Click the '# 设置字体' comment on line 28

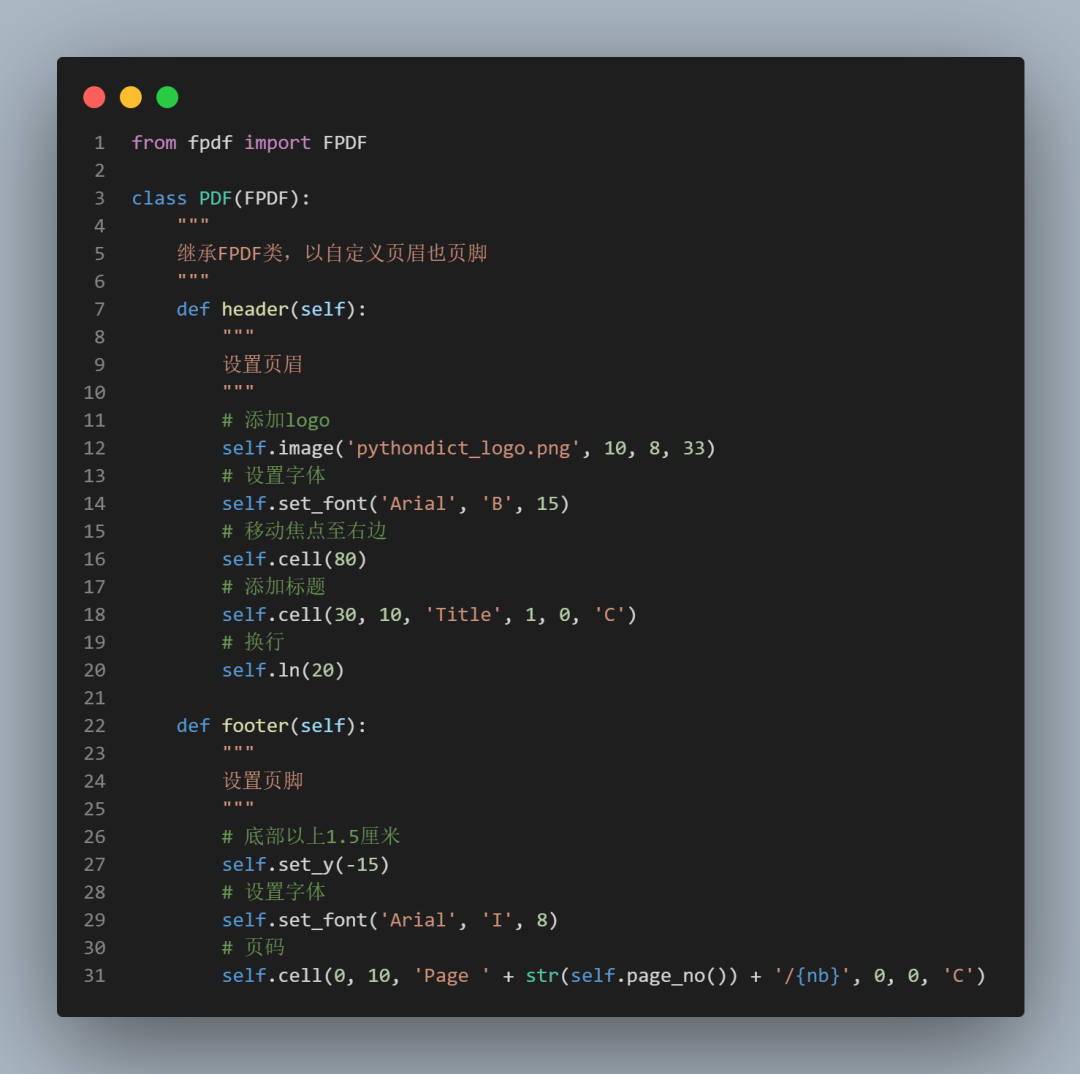tap(274, 892)
